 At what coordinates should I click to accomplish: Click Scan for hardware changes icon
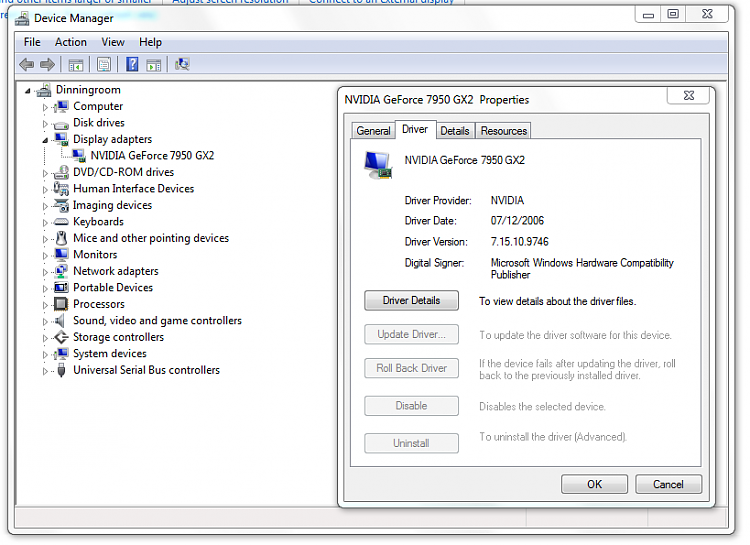182,64
